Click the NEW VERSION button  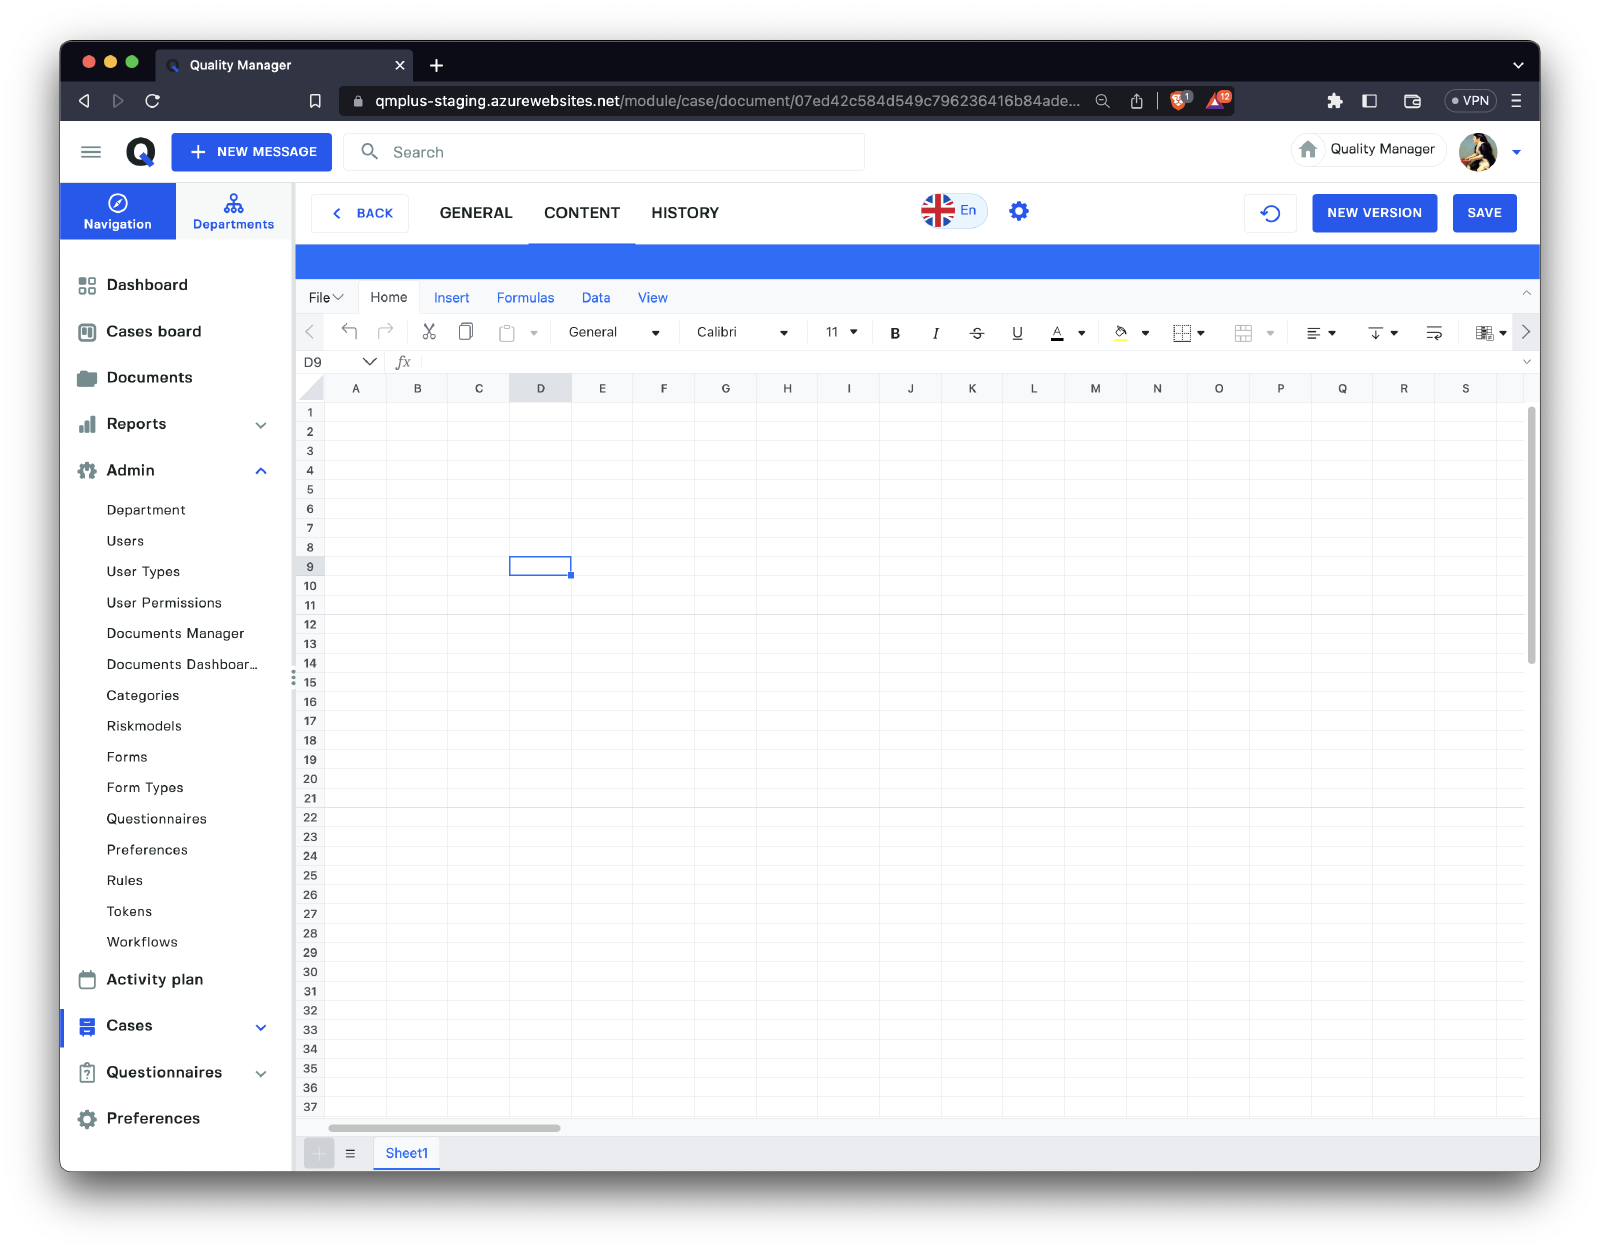pyautogui.click(x=1374, y=213)
